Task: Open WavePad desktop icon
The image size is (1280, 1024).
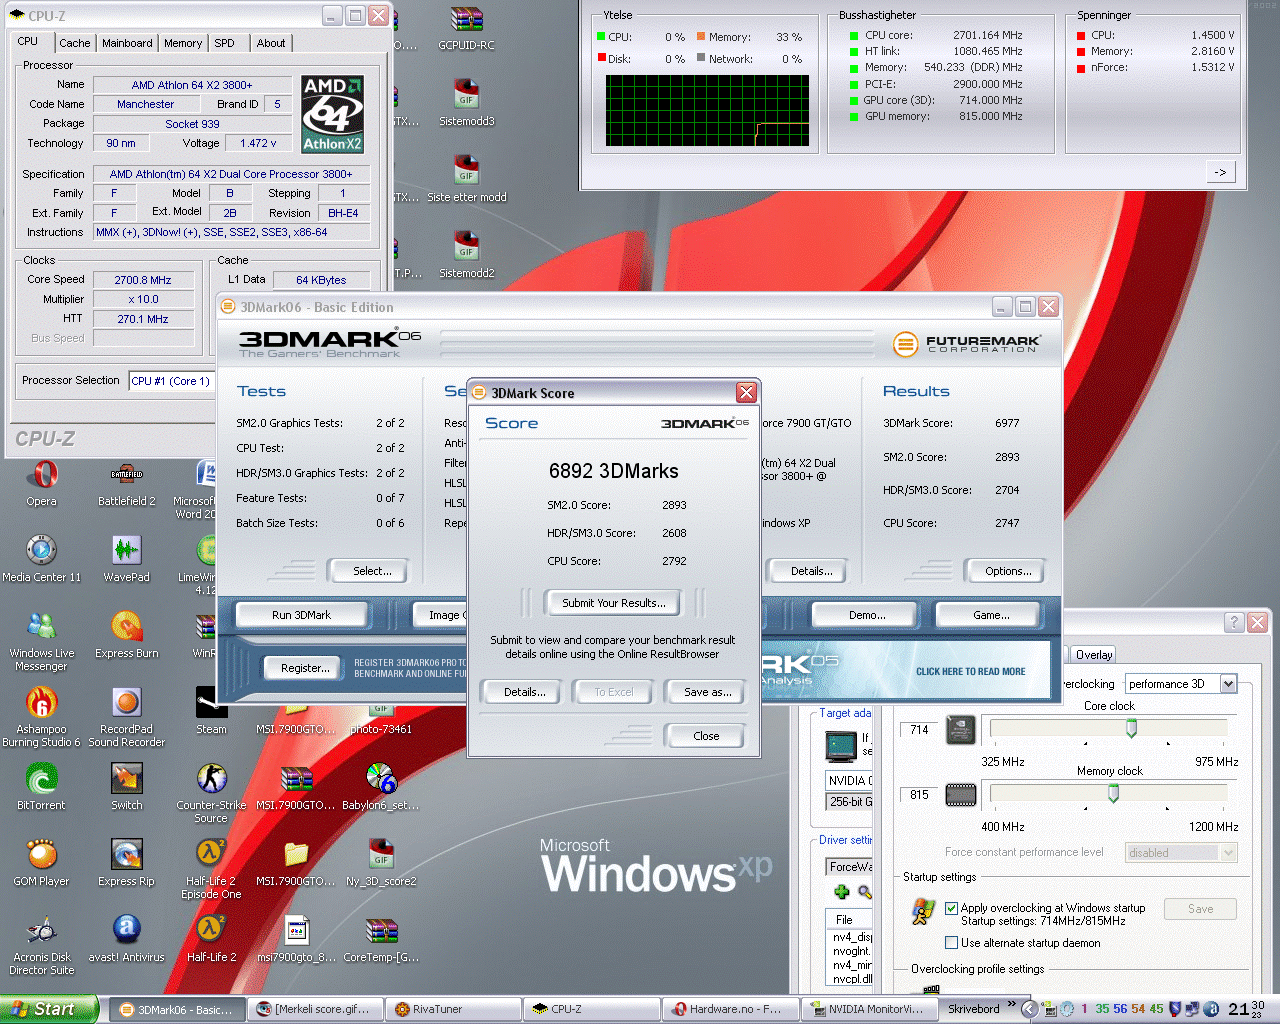Action: point(126,559)
